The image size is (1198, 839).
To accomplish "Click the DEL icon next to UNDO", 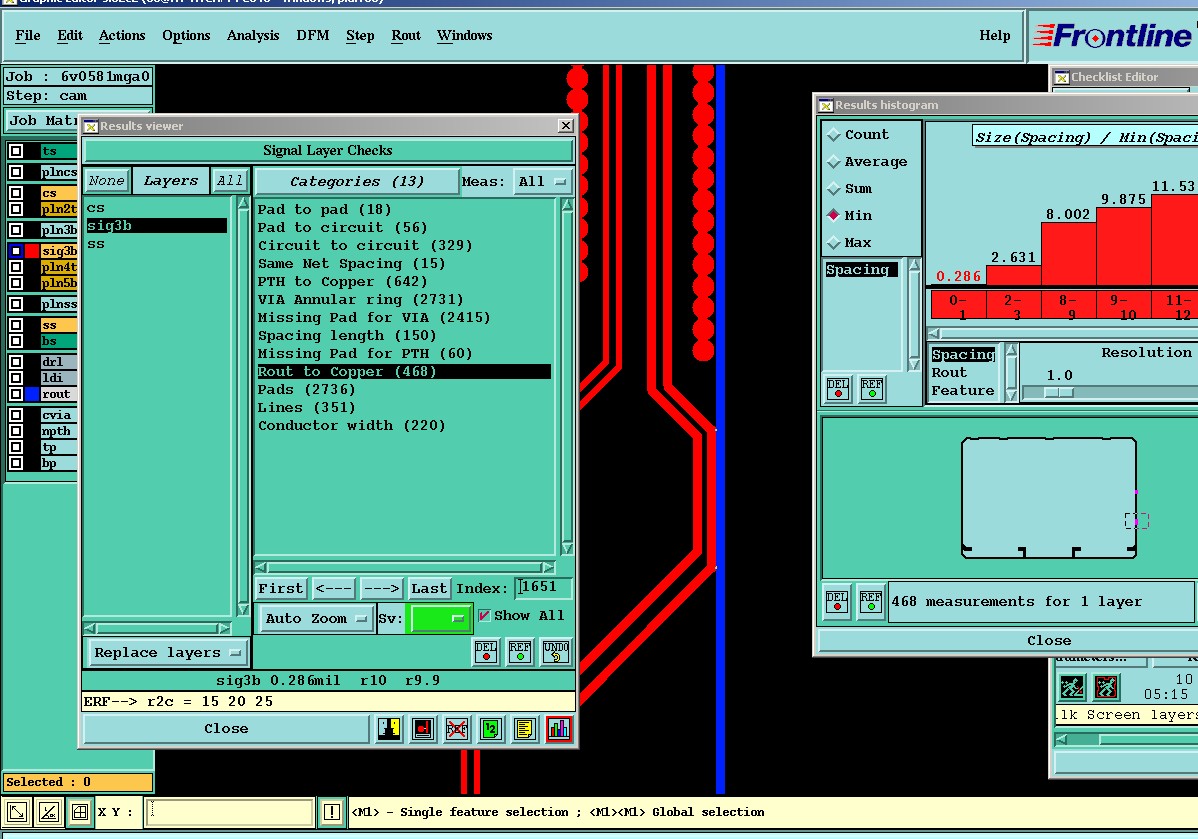I will tap(486, 652).
